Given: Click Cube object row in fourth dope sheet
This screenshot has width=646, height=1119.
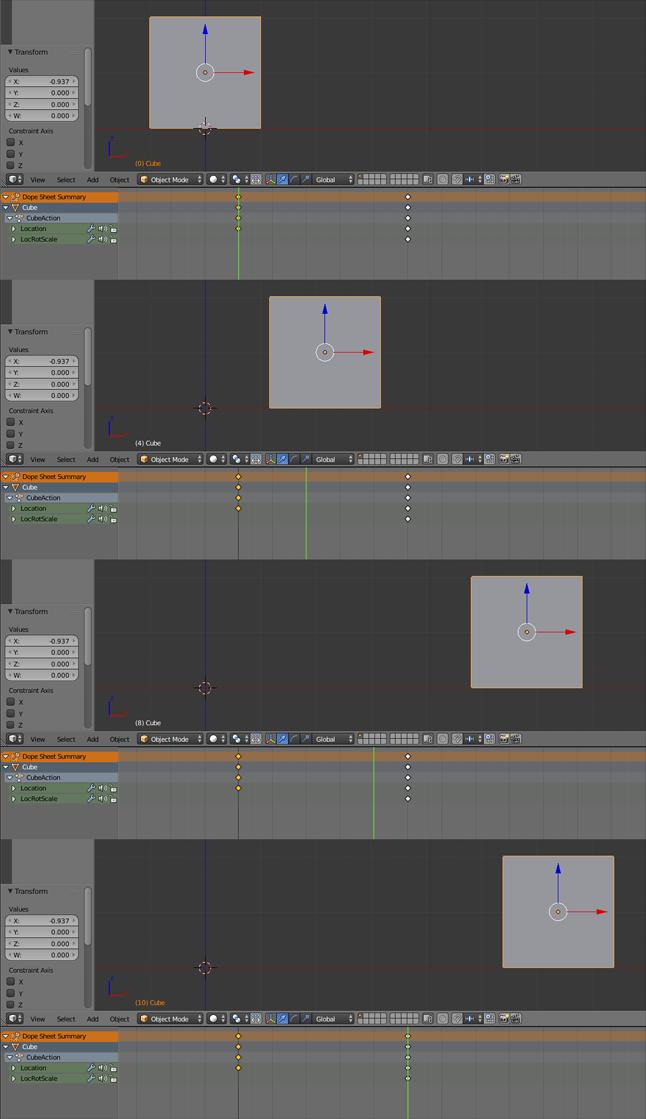Looking at the screenshot, I should pos(59,1047).
